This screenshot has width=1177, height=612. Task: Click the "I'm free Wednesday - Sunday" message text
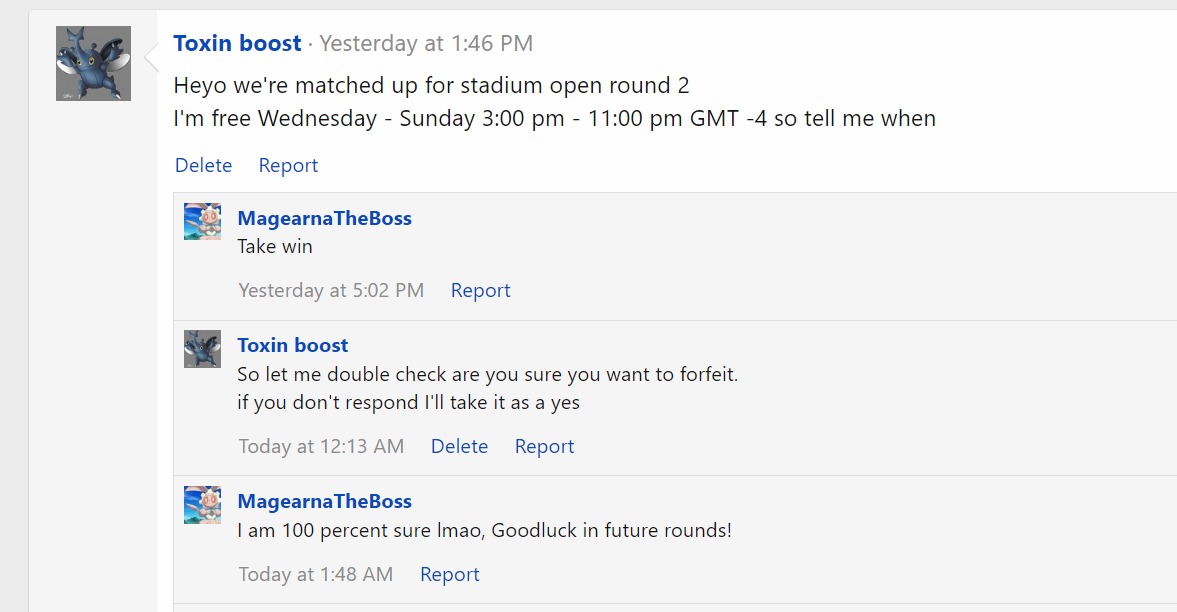(554, 118)
